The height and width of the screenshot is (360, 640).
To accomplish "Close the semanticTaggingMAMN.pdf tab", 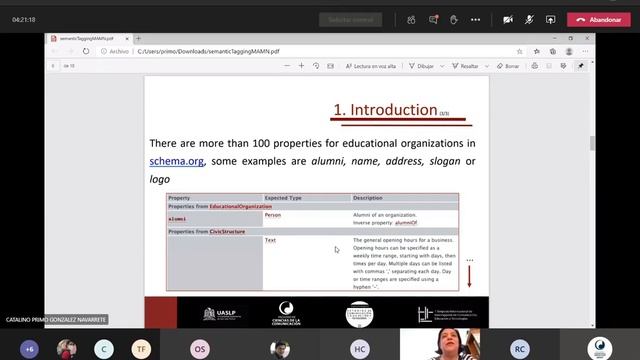I will (x=127, y=38).
